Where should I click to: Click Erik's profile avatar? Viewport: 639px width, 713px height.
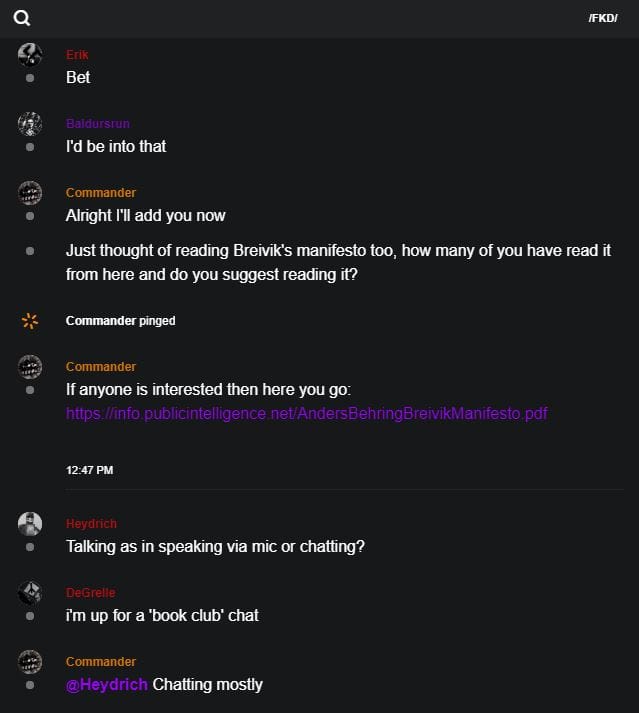tap(30, 55)
